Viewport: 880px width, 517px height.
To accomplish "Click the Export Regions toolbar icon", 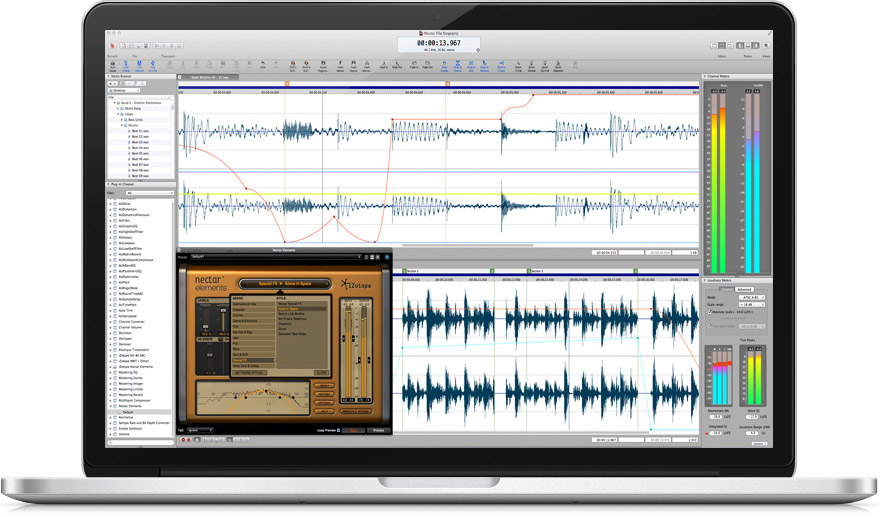I will tap(323, 66).
